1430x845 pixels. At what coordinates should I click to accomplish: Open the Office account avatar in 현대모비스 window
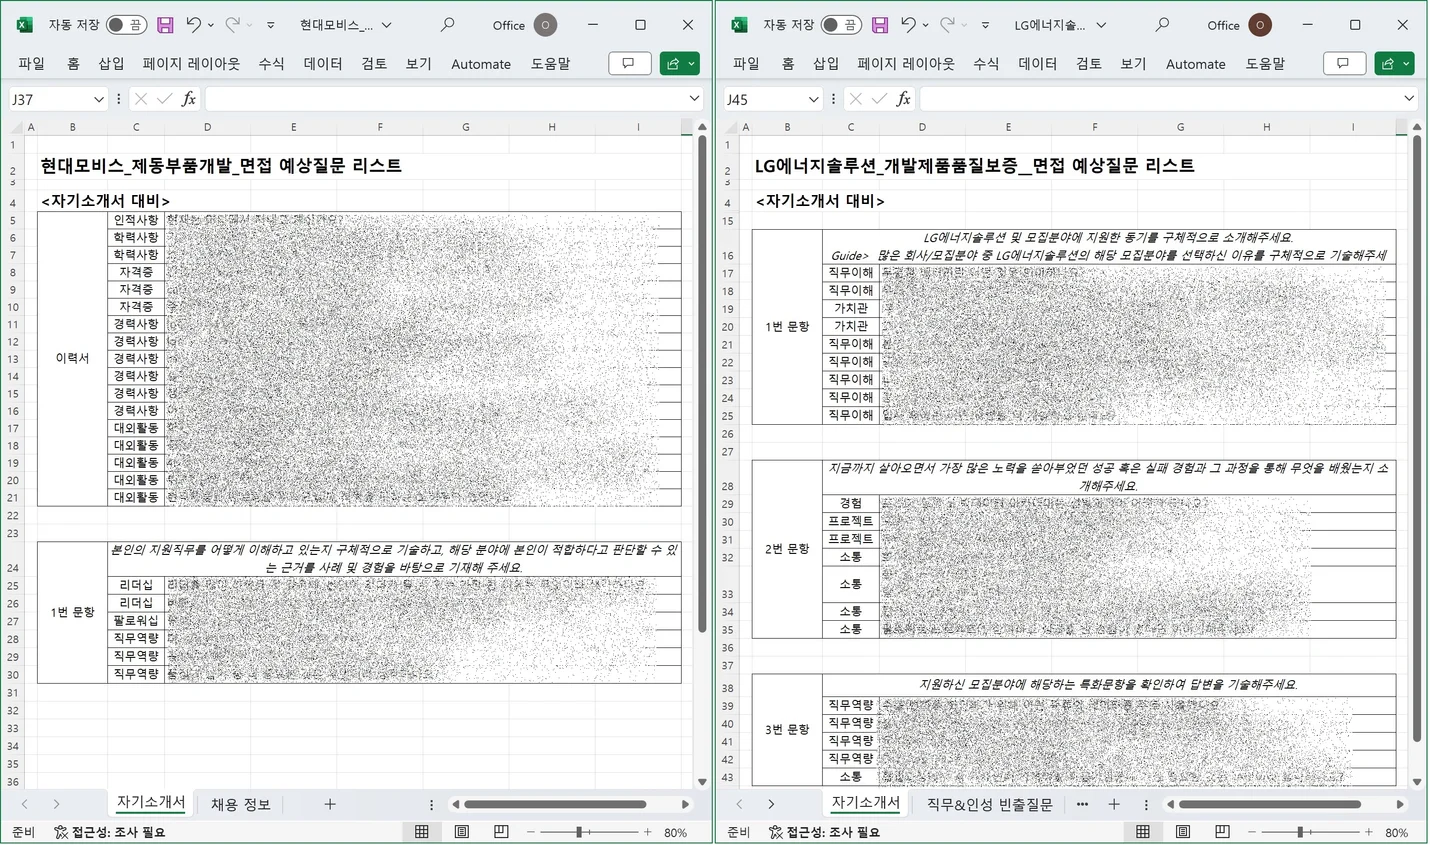click(545, 25)
